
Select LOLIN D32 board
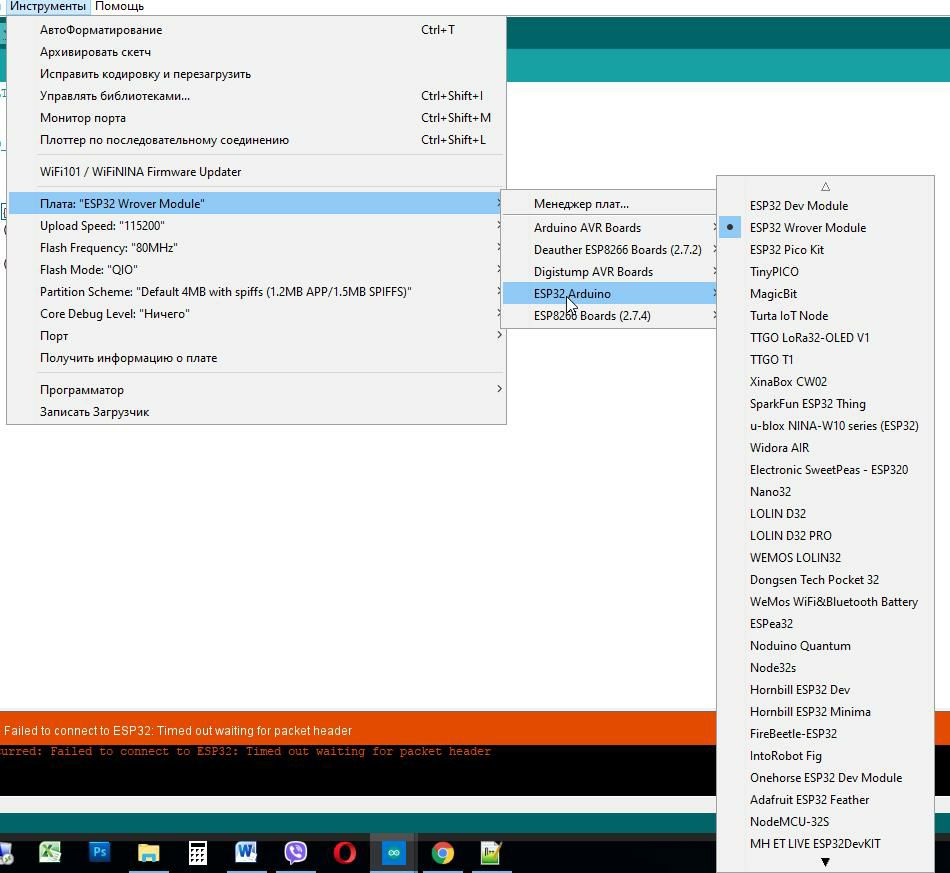(825, 514)
